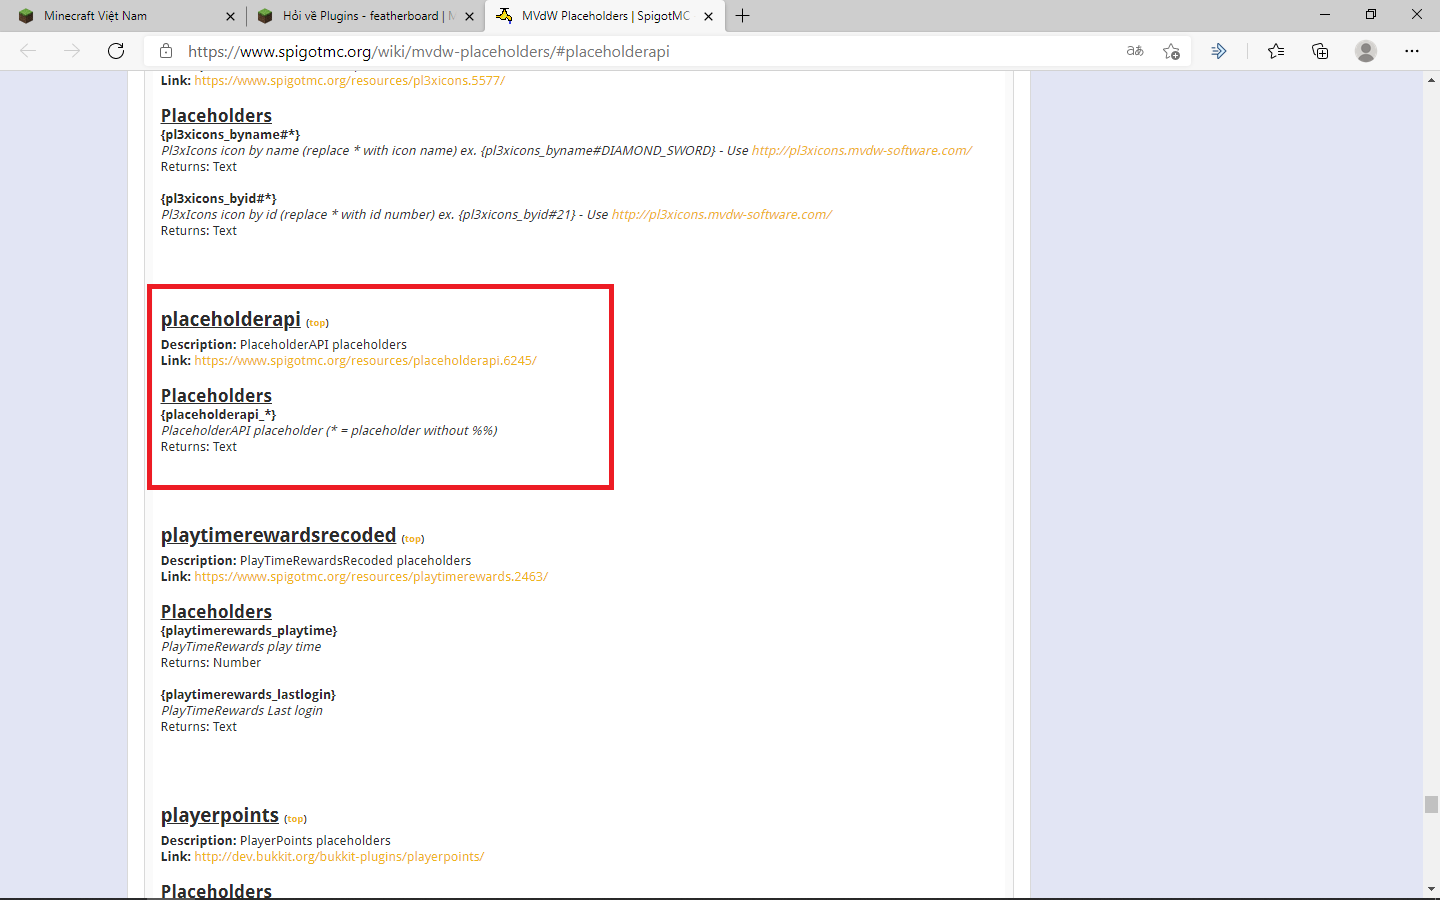This screenshot has width=1440, height=900.
Task: Click the playerpoints section heading
Action: [220, 815]
